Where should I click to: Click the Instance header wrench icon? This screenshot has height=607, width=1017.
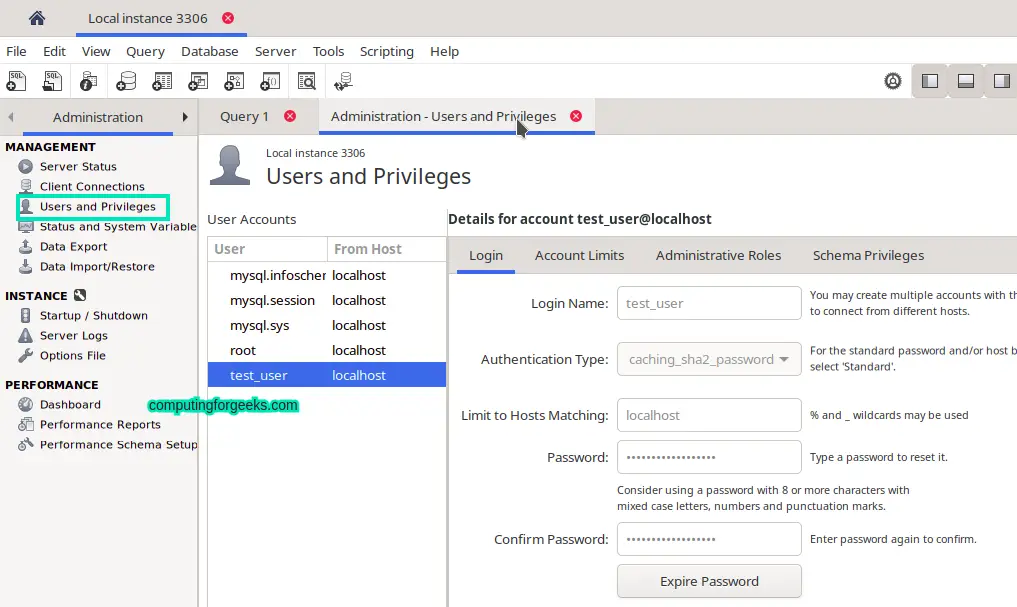(80, 295)
